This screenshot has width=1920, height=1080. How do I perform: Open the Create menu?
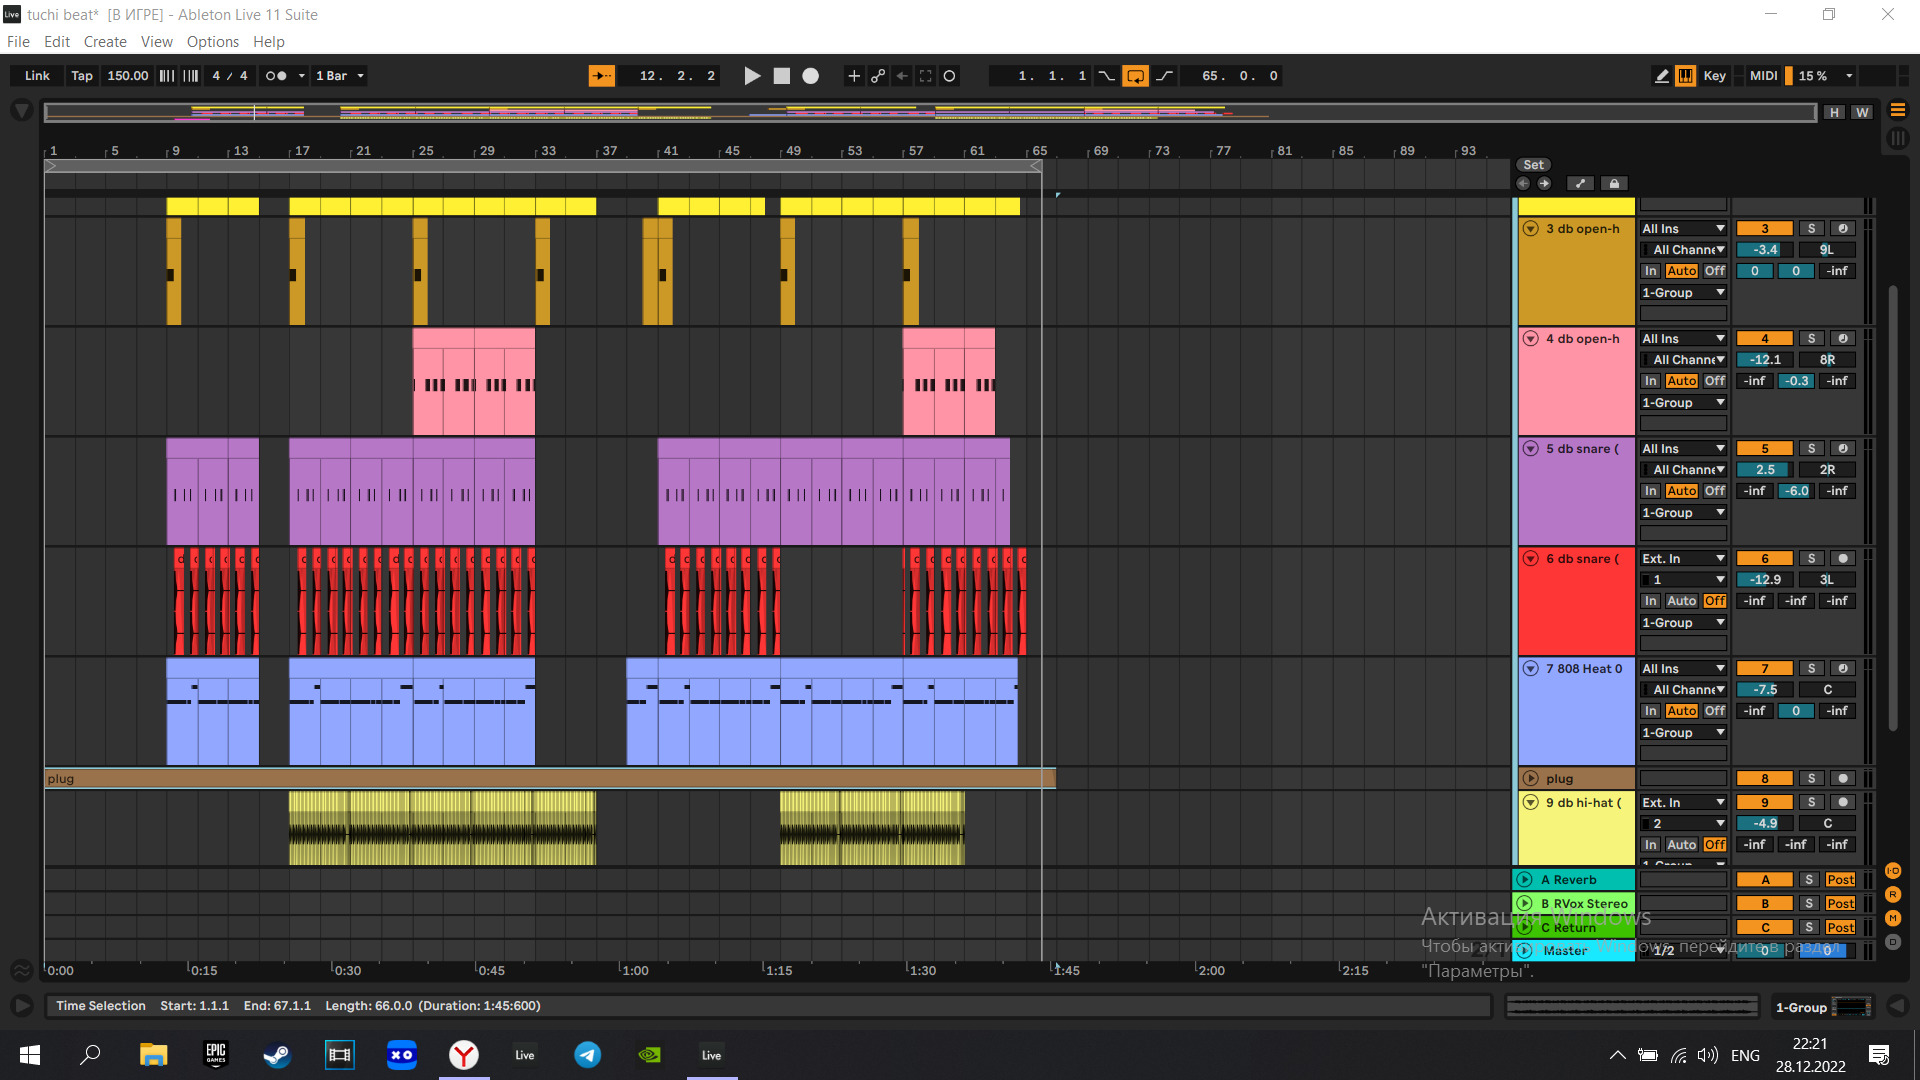coord(105,42)
